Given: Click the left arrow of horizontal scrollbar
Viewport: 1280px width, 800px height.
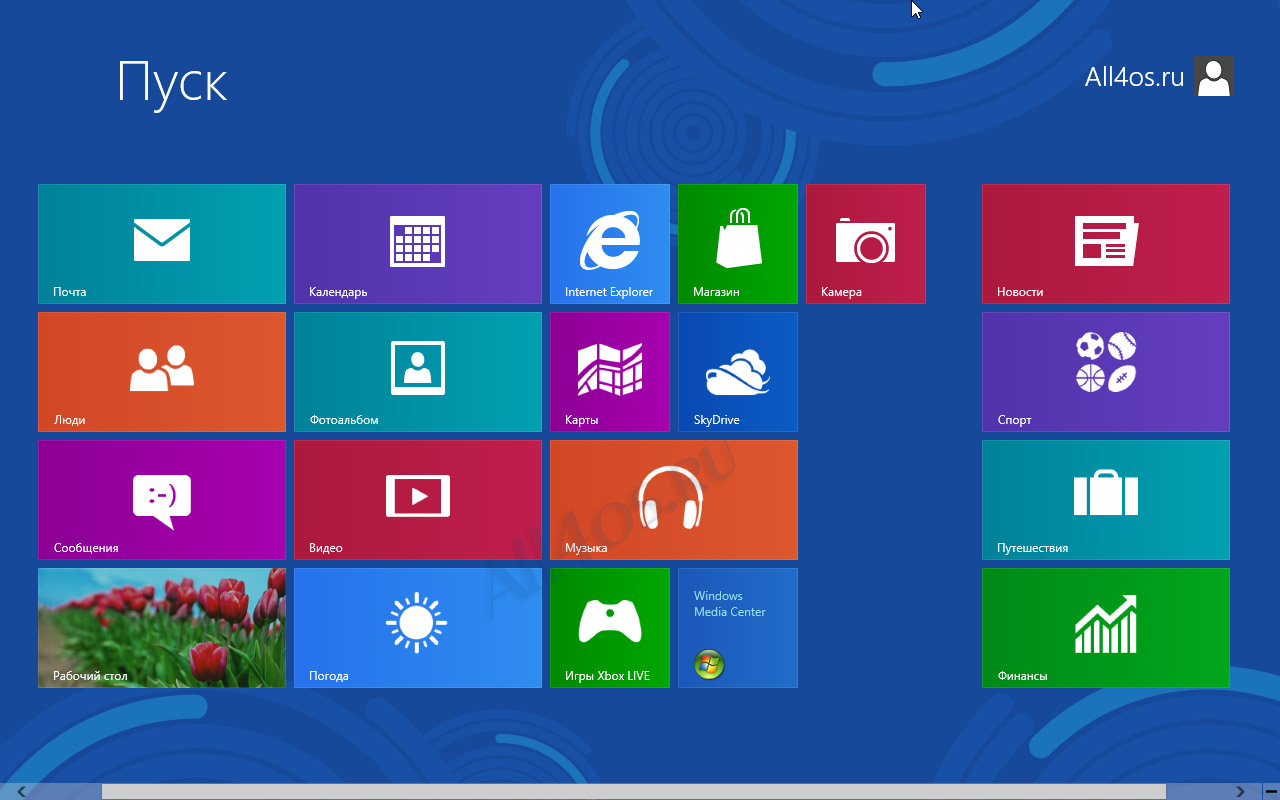Looking at the screenshot, I should click(x=21, y=792).
